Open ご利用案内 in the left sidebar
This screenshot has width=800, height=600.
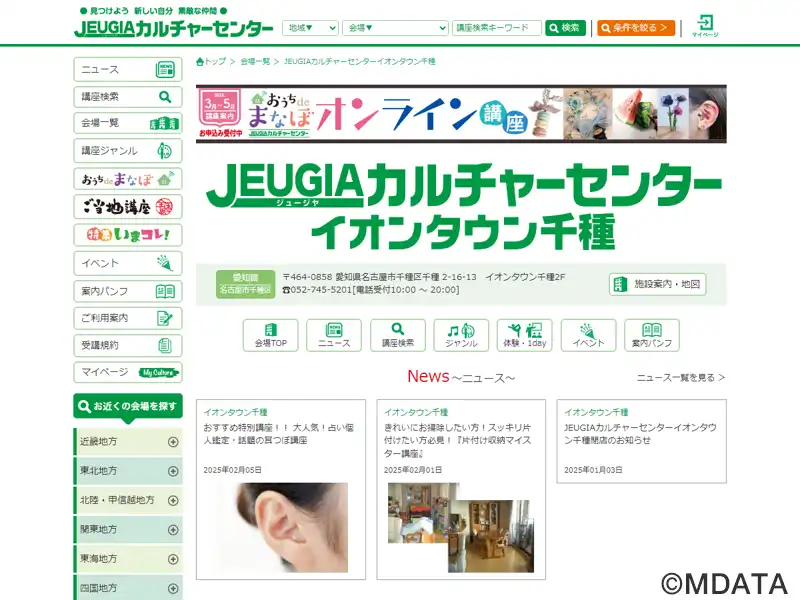click(128, 318)
